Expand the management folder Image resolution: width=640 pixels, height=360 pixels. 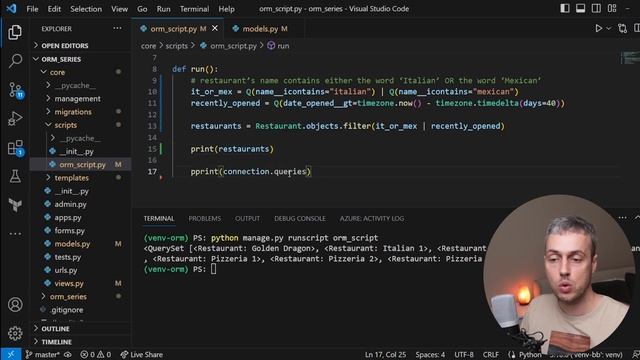[81, 99]
